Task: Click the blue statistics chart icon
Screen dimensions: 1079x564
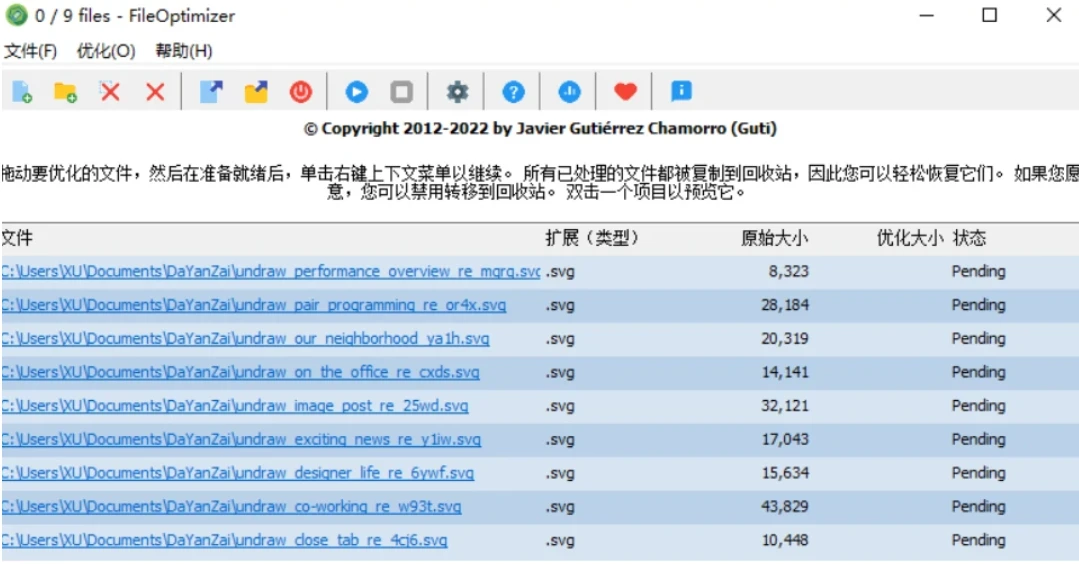Action: click(x=569, y=92)
